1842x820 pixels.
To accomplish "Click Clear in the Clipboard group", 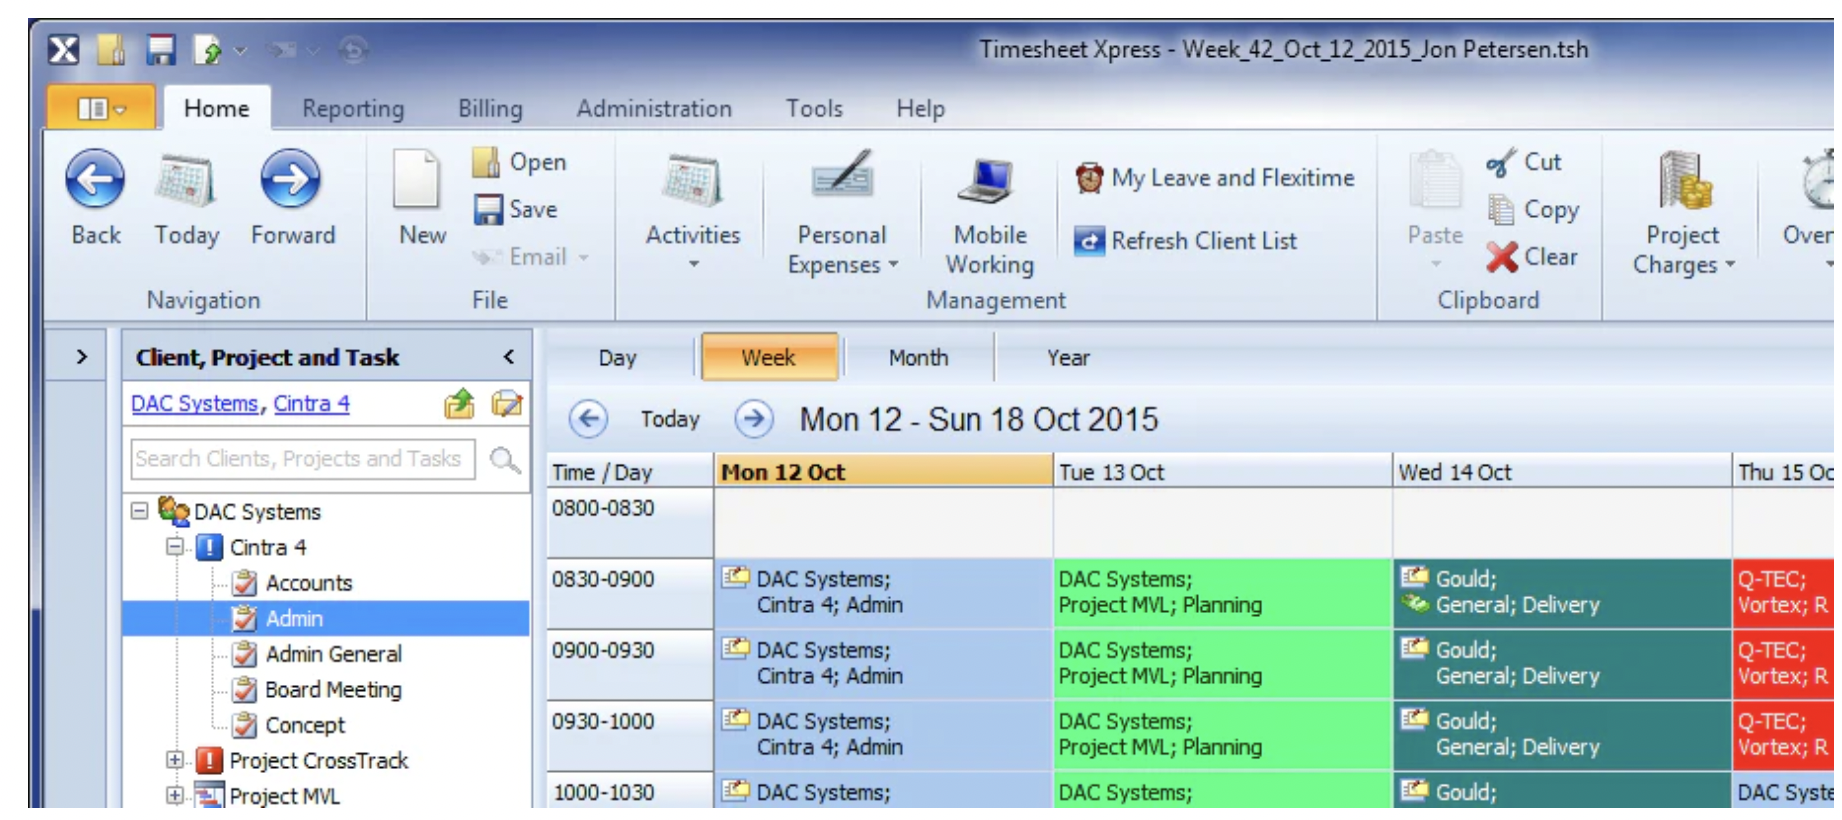I will pos(1532,257).
